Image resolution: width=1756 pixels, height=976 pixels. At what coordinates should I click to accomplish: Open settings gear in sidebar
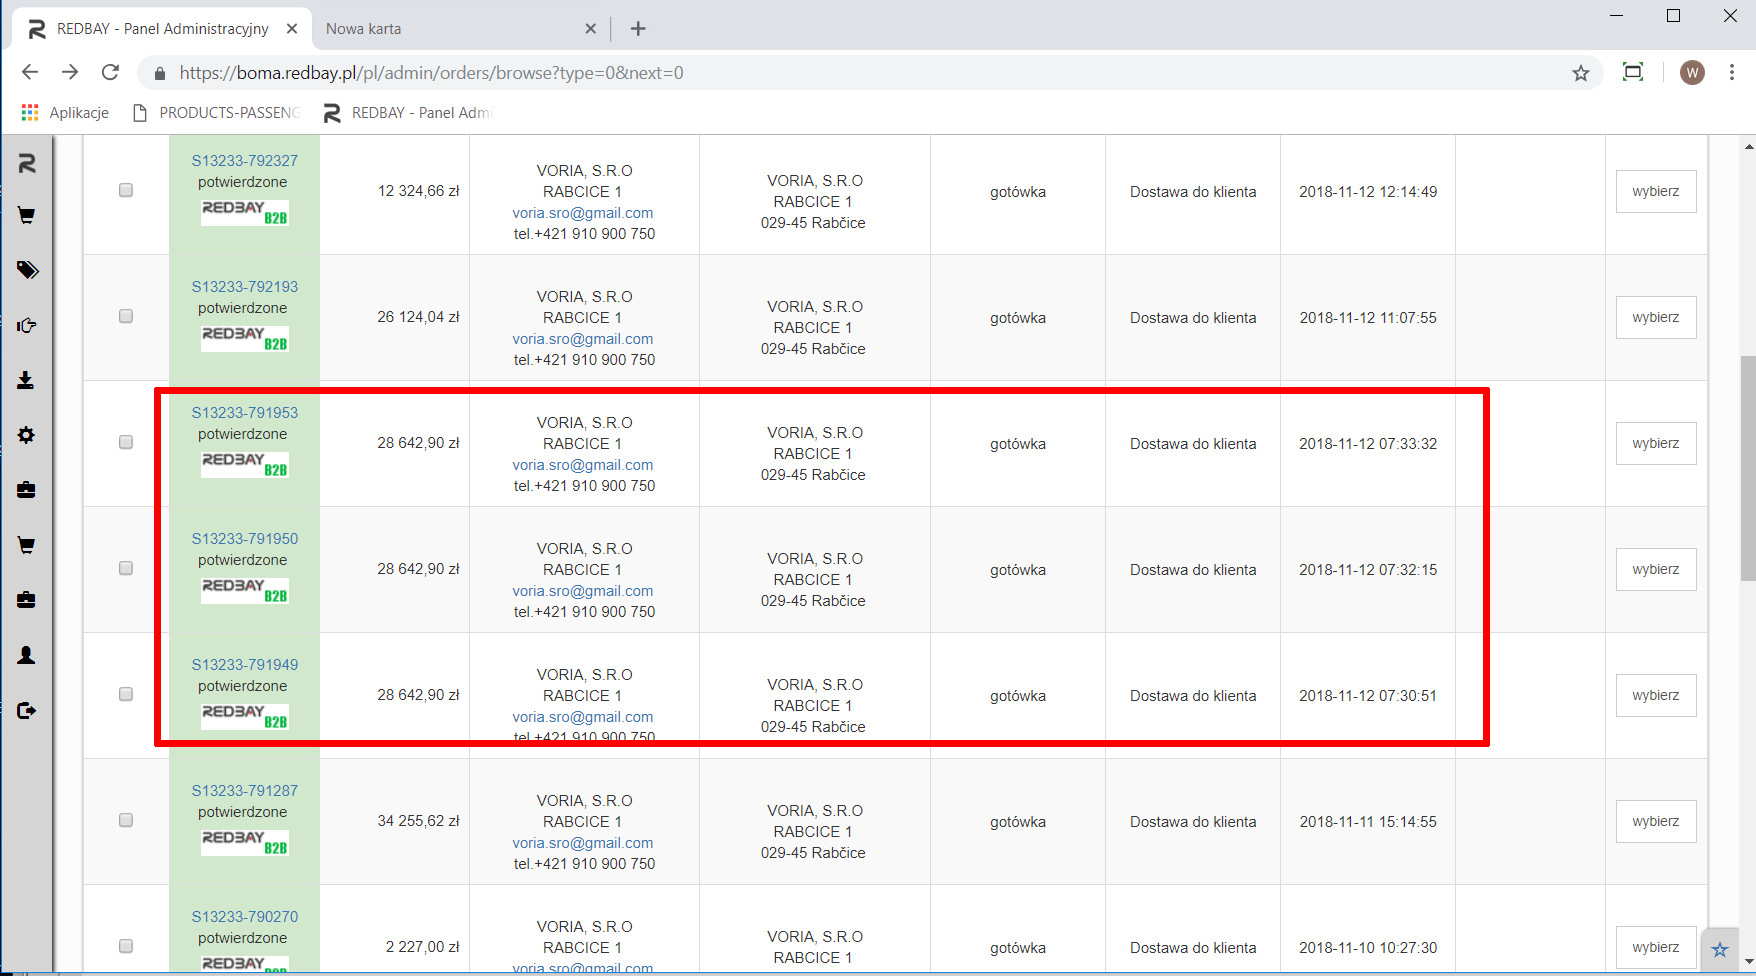pos(27,435)
